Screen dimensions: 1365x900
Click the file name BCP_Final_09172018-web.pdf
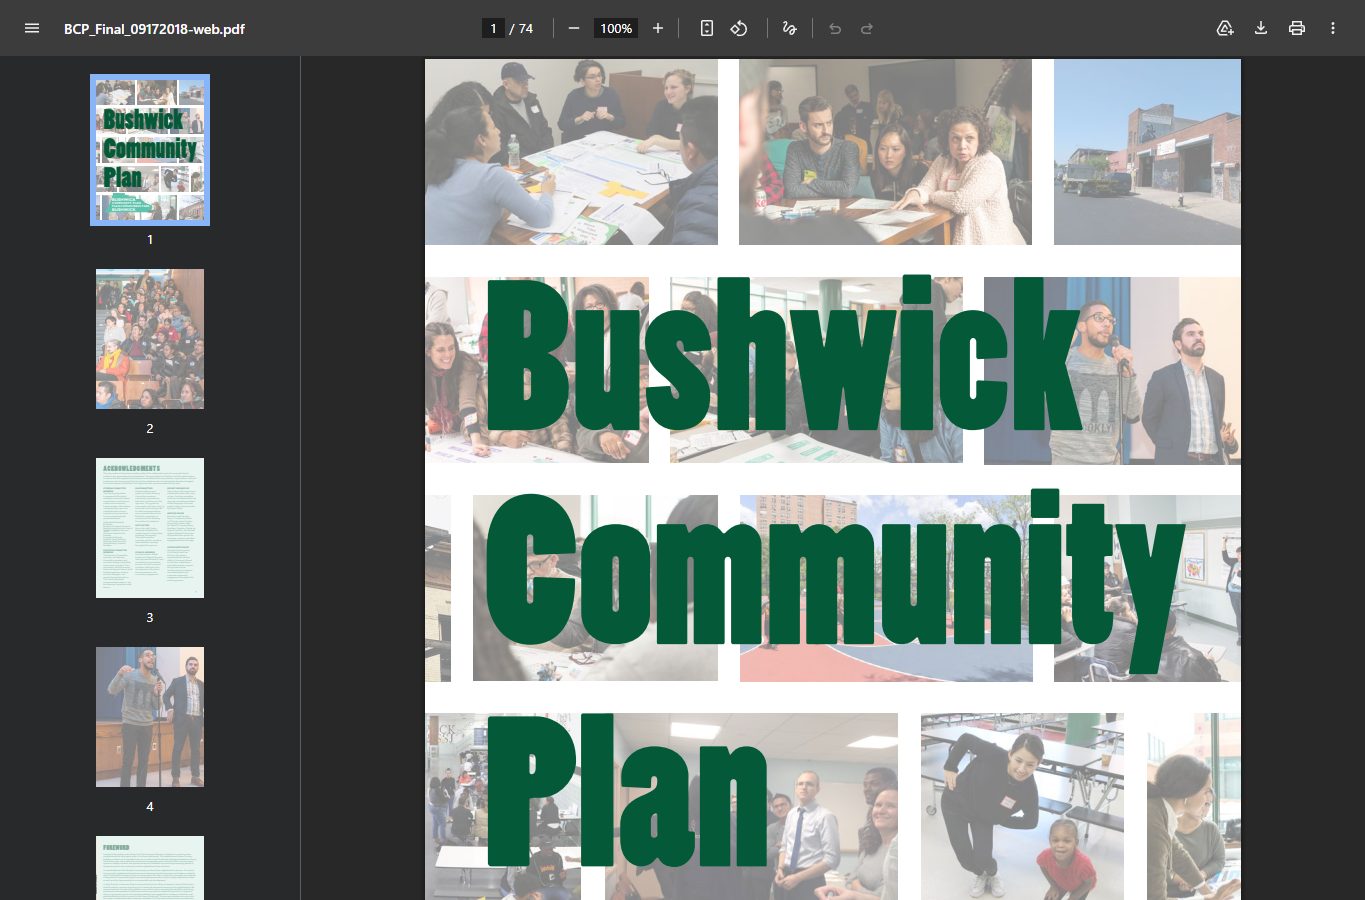[x=154, y=29]
